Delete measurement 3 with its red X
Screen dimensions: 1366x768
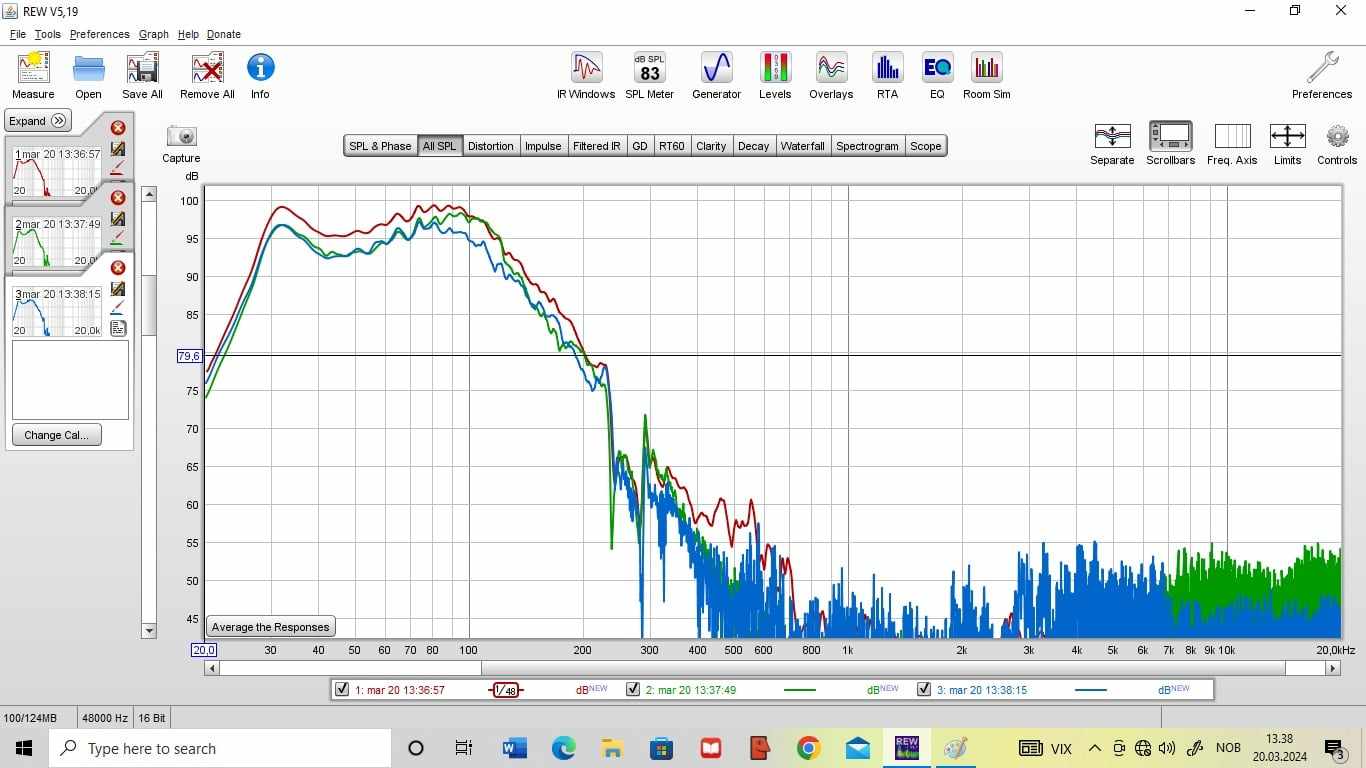pyautogui.click(x=118, y=268)
